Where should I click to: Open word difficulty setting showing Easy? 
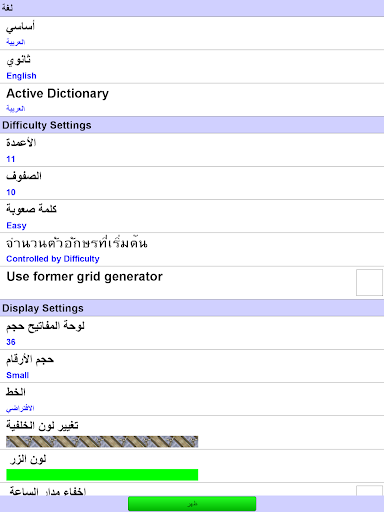pos(192,216)
